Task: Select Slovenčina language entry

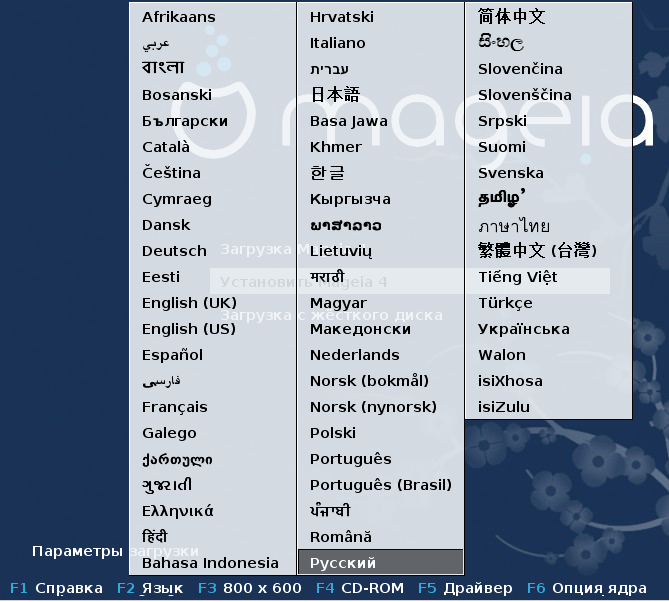Action: pyautogui.click(x=520, y=69)
